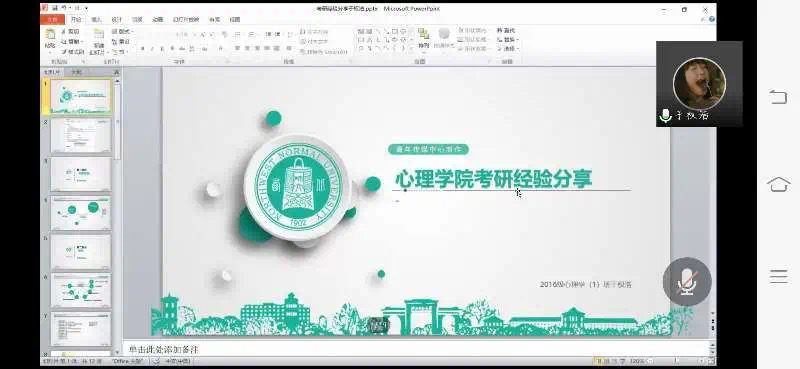The image size is (800, 369).
Task: Click the Format Painter button
Action: point(72,52)
